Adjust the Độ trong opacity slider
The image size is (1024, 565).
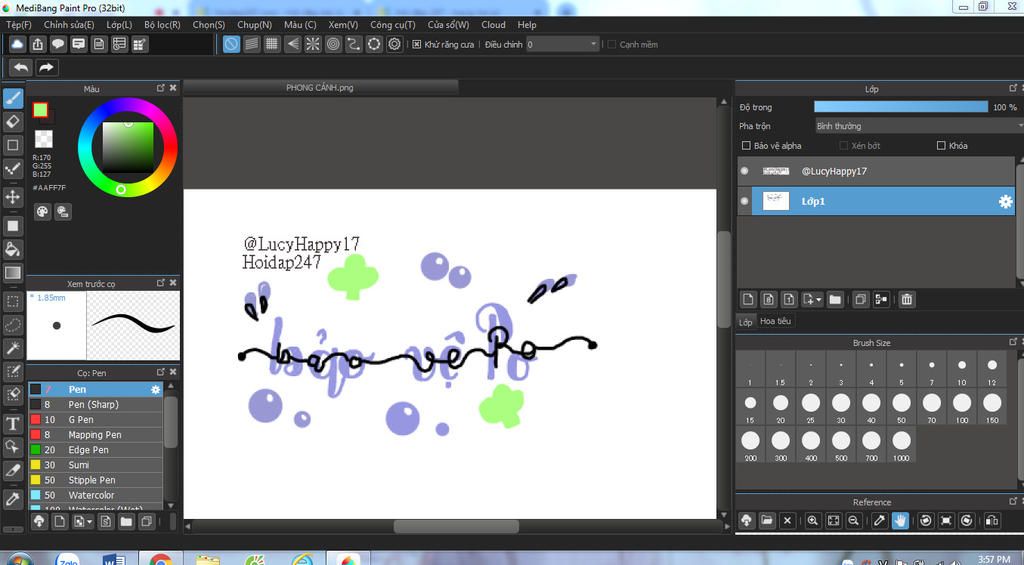pyautogui.click(x=901, y=107)
